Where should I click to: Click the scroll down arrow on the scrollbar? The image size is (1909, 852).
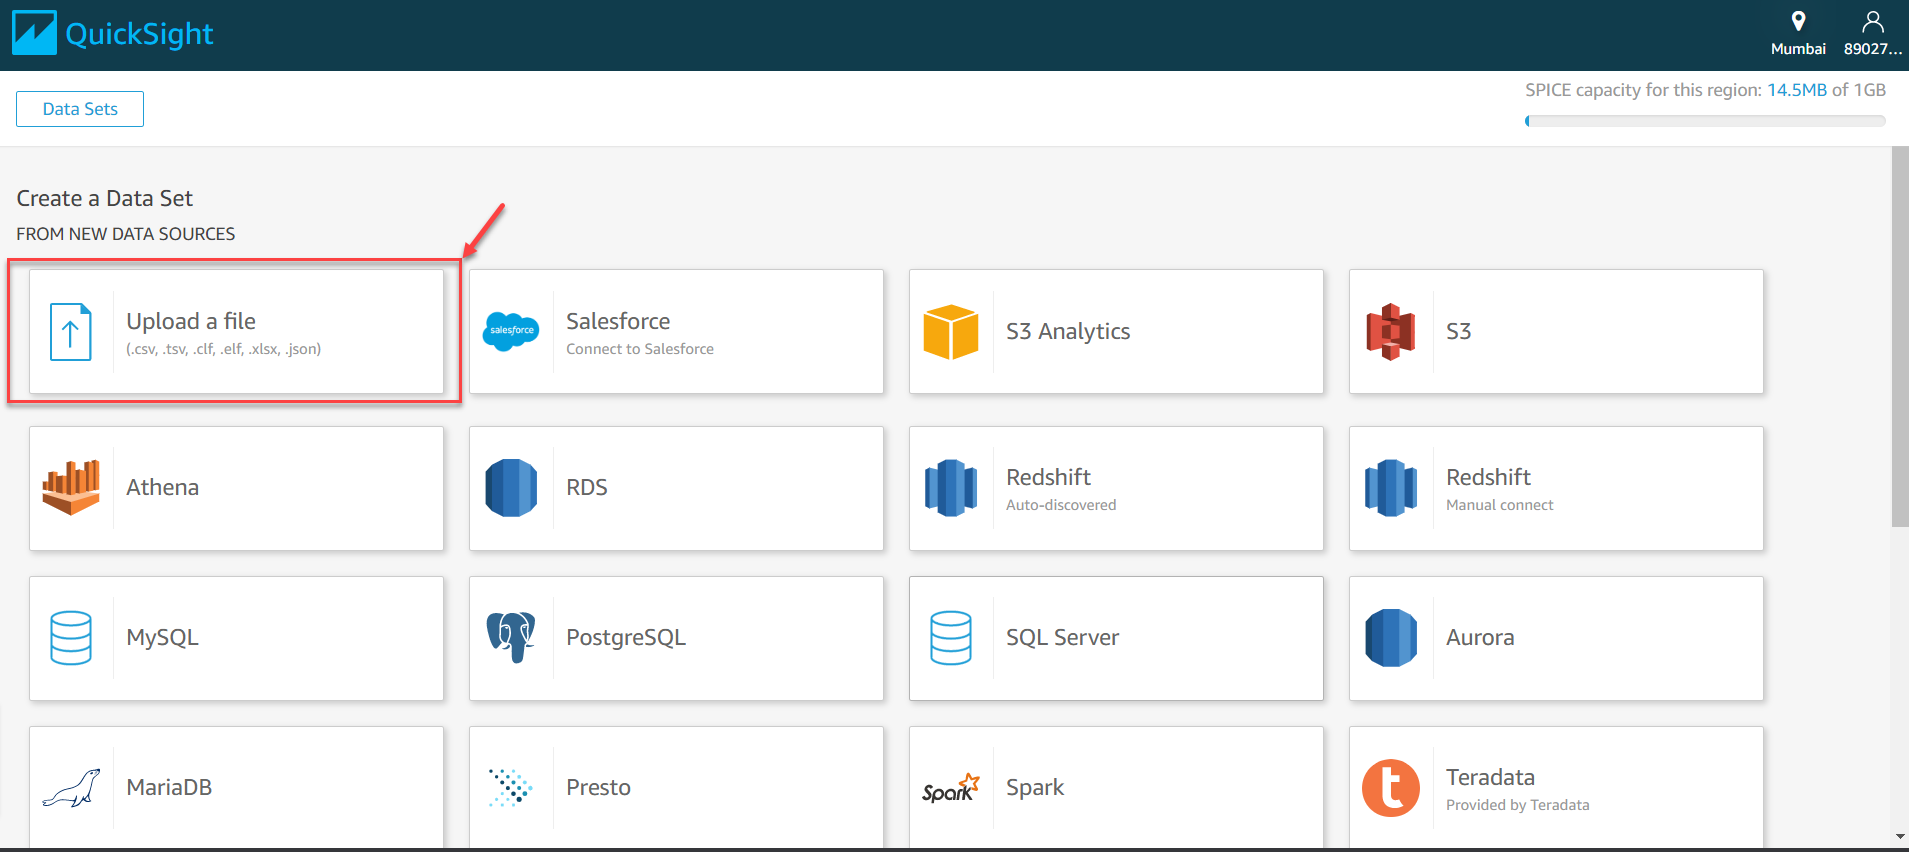(x=1900, y=837)
